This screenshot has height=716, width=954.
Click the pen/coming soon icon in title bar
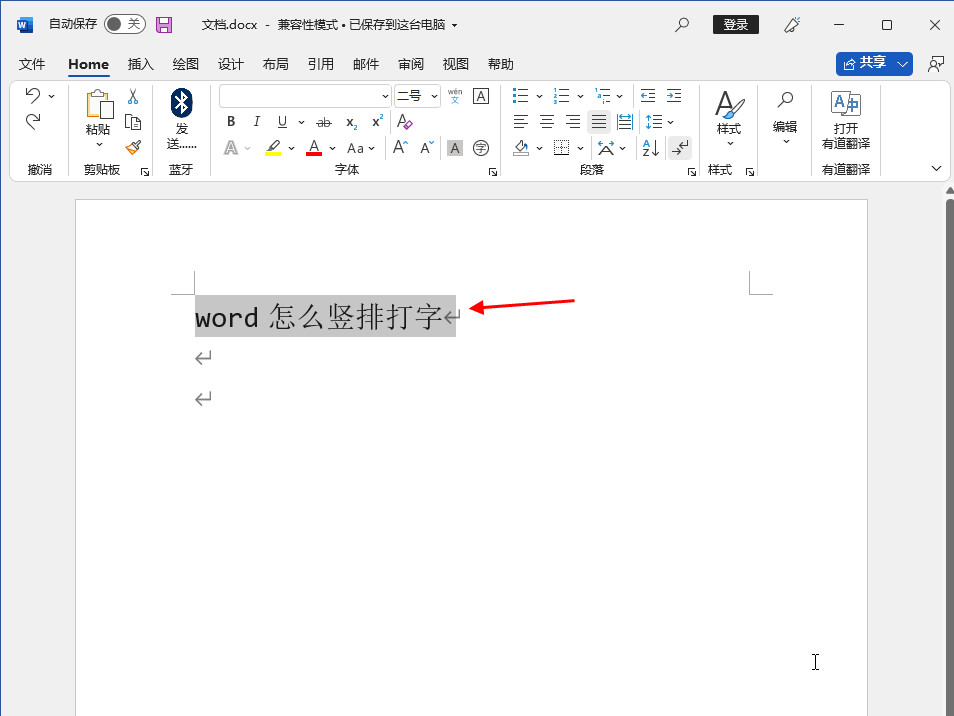pyautogui.click(x=792, y=25)
